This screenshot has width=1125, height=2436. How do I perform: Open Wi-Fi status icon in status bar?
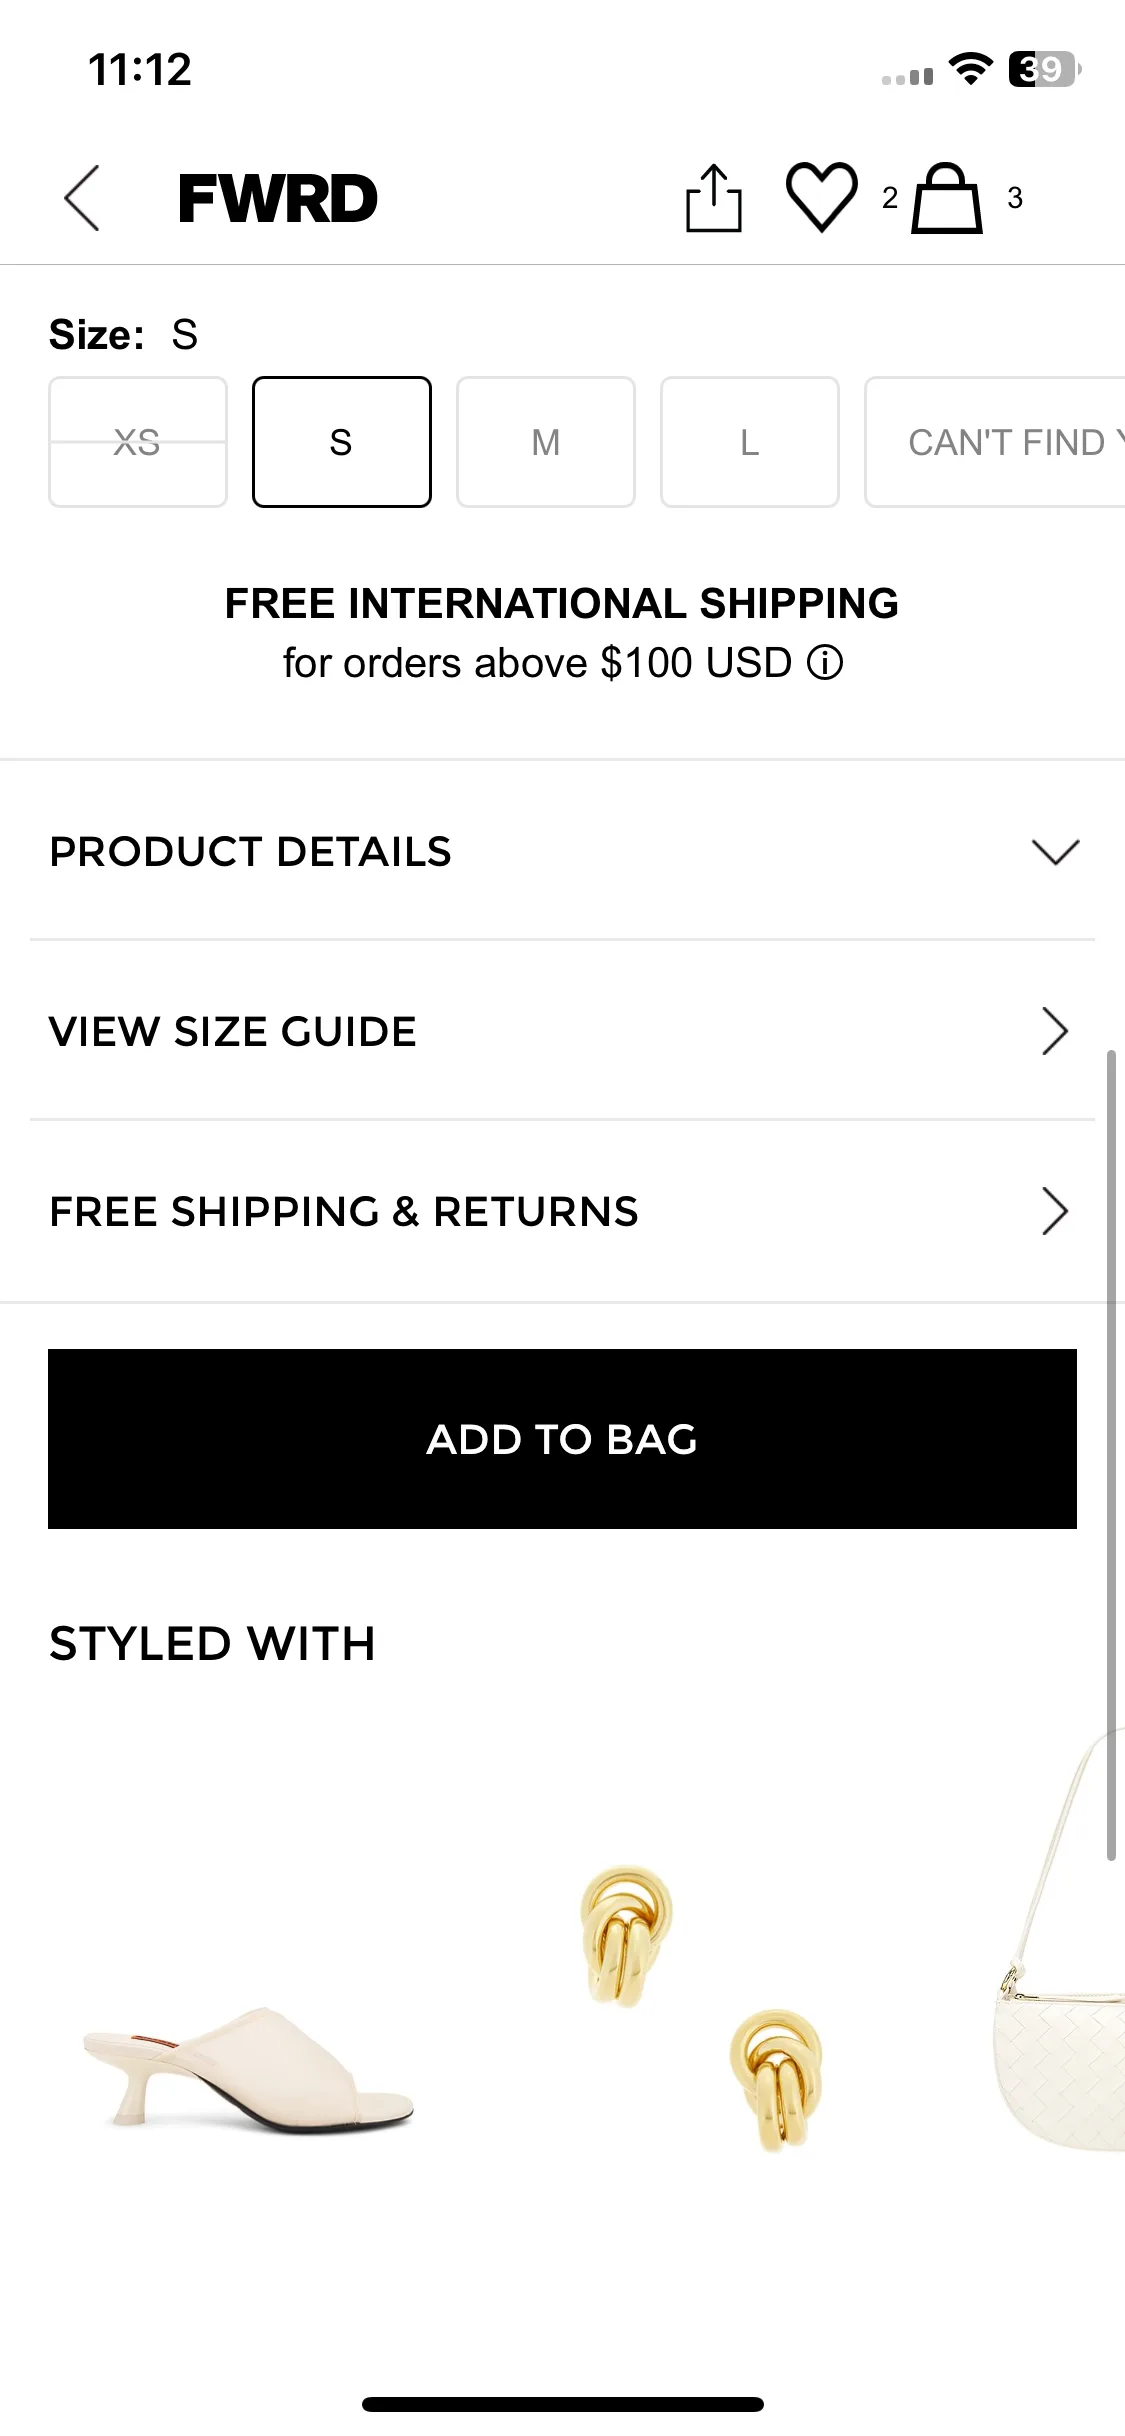pos(970,69)
